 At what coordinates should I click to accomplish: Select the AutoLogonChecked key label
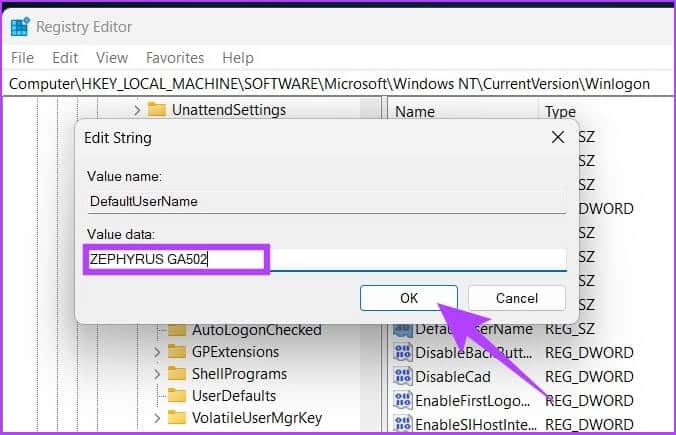click(257, 330)
